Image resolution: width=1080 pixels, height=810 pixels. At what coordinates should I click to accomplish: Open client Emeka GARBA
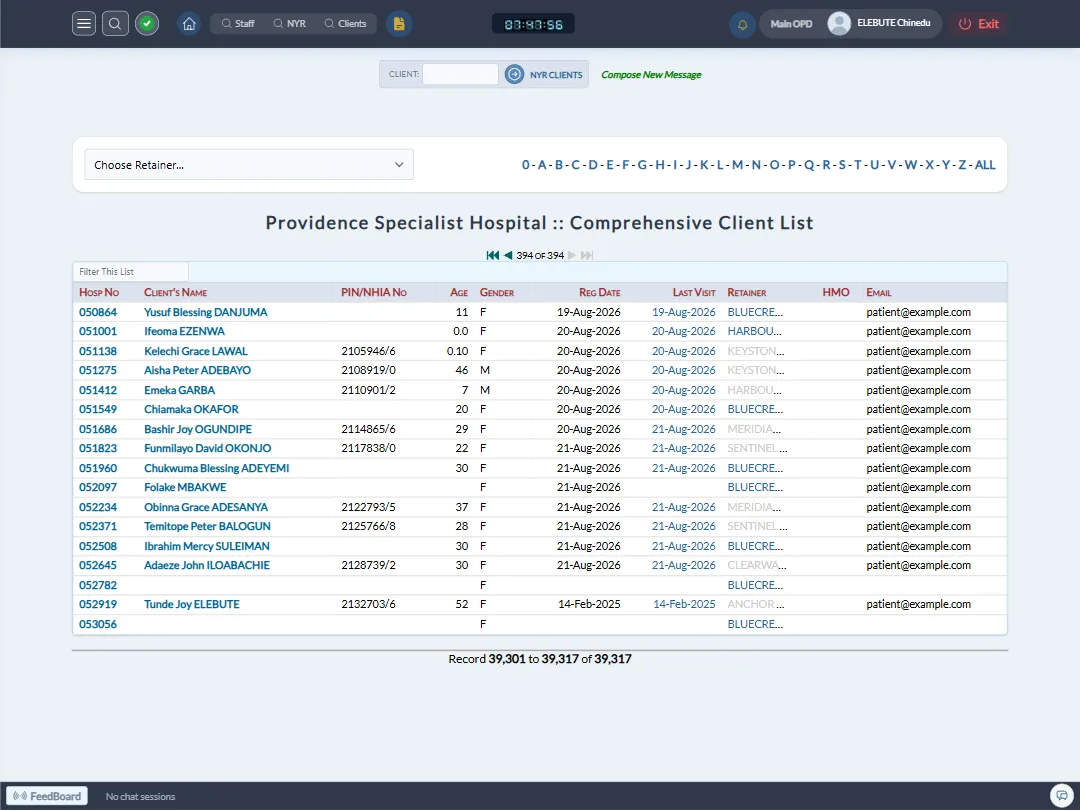point(179,390)
